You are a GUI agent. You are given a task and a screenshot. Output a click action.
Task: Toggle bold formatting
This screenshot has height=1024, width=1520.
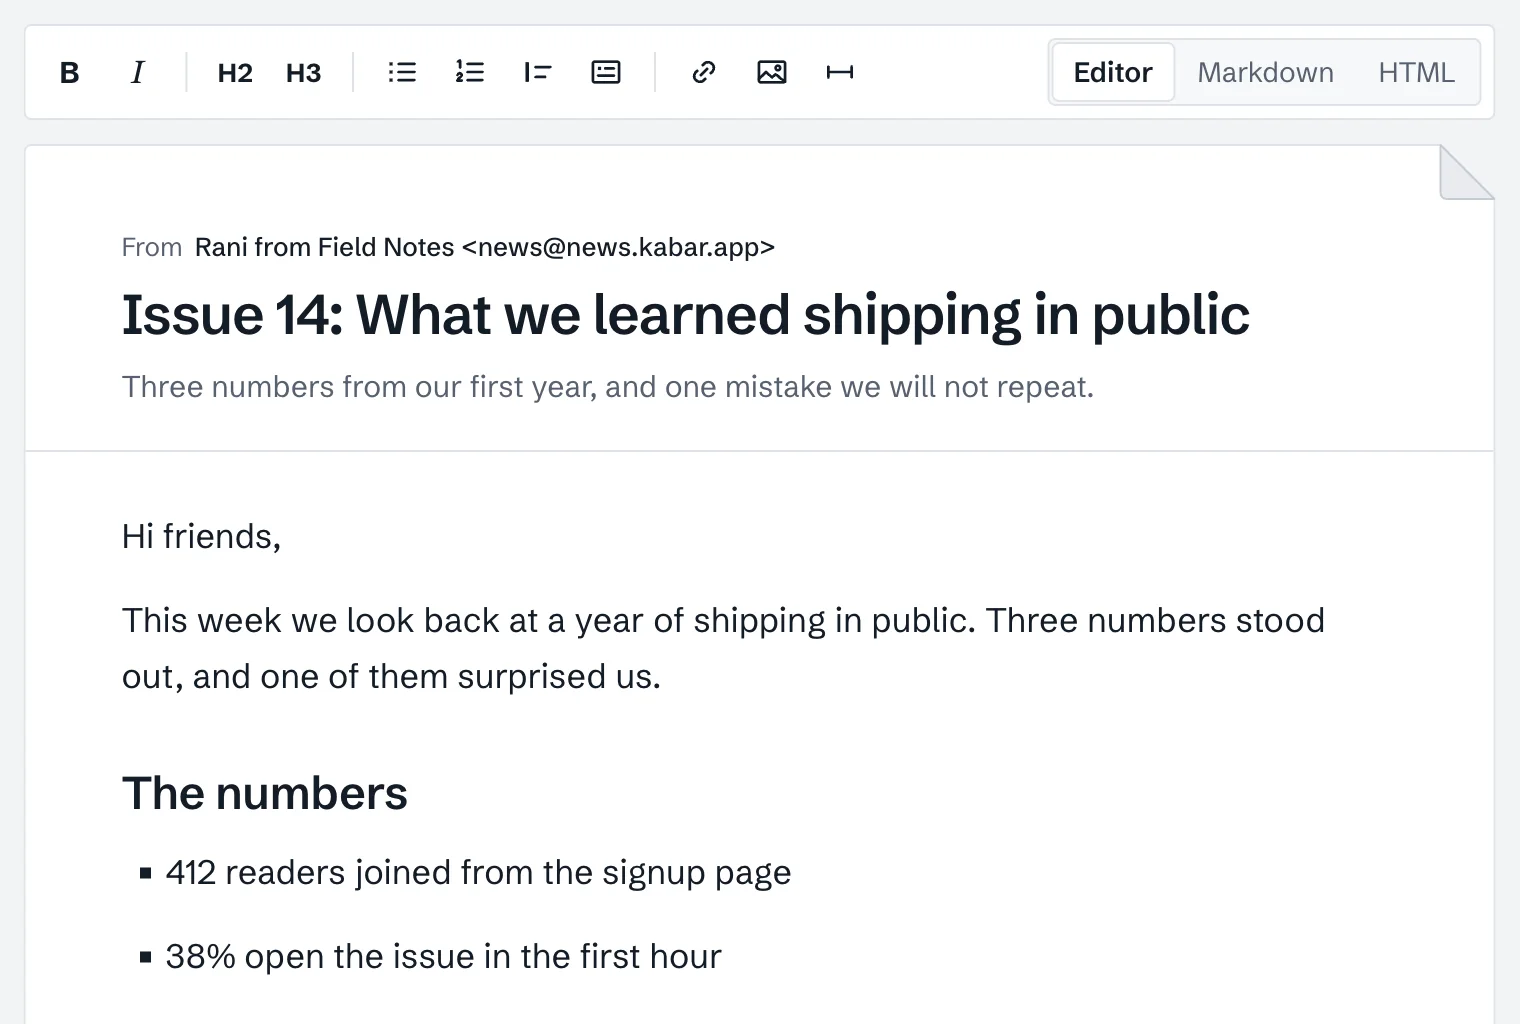(70, 72)
